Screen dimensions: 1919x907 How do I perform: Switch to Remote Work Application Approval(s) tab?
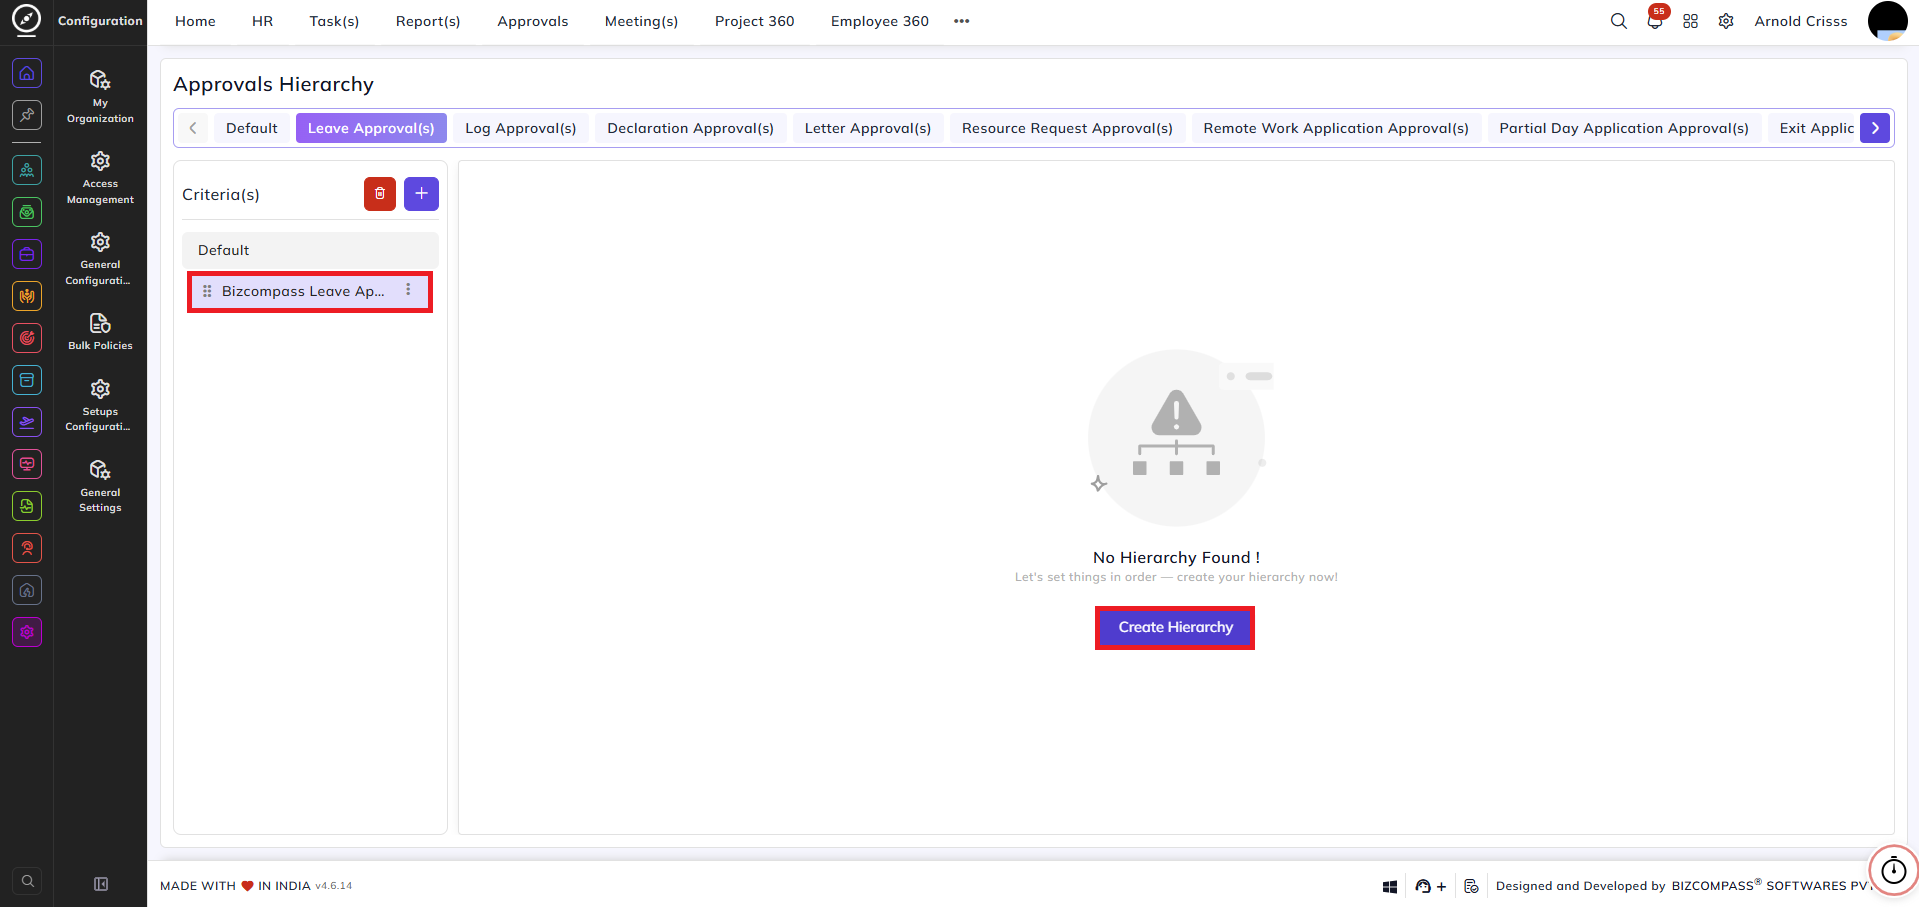pos(1336,128)
